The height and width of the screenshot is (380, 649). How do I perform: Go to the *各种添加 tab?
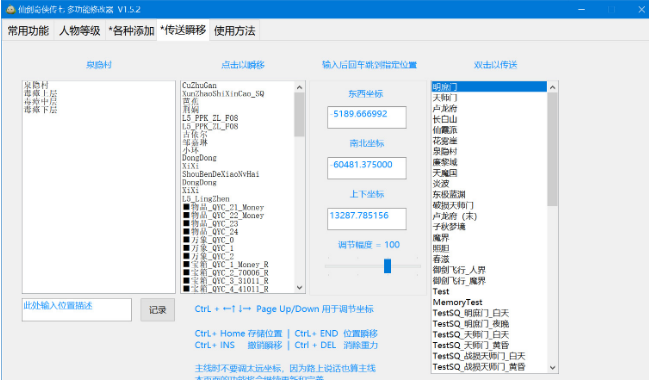point(131,31)
